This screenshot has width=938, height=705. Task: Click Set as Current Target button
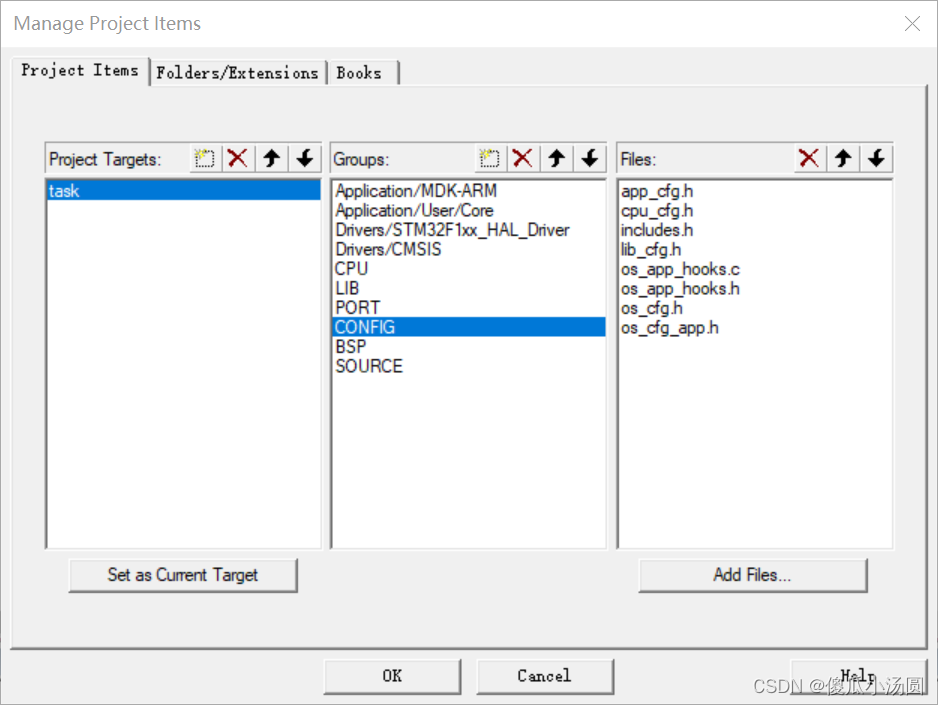pyautogui.click(x=183, y=575)
